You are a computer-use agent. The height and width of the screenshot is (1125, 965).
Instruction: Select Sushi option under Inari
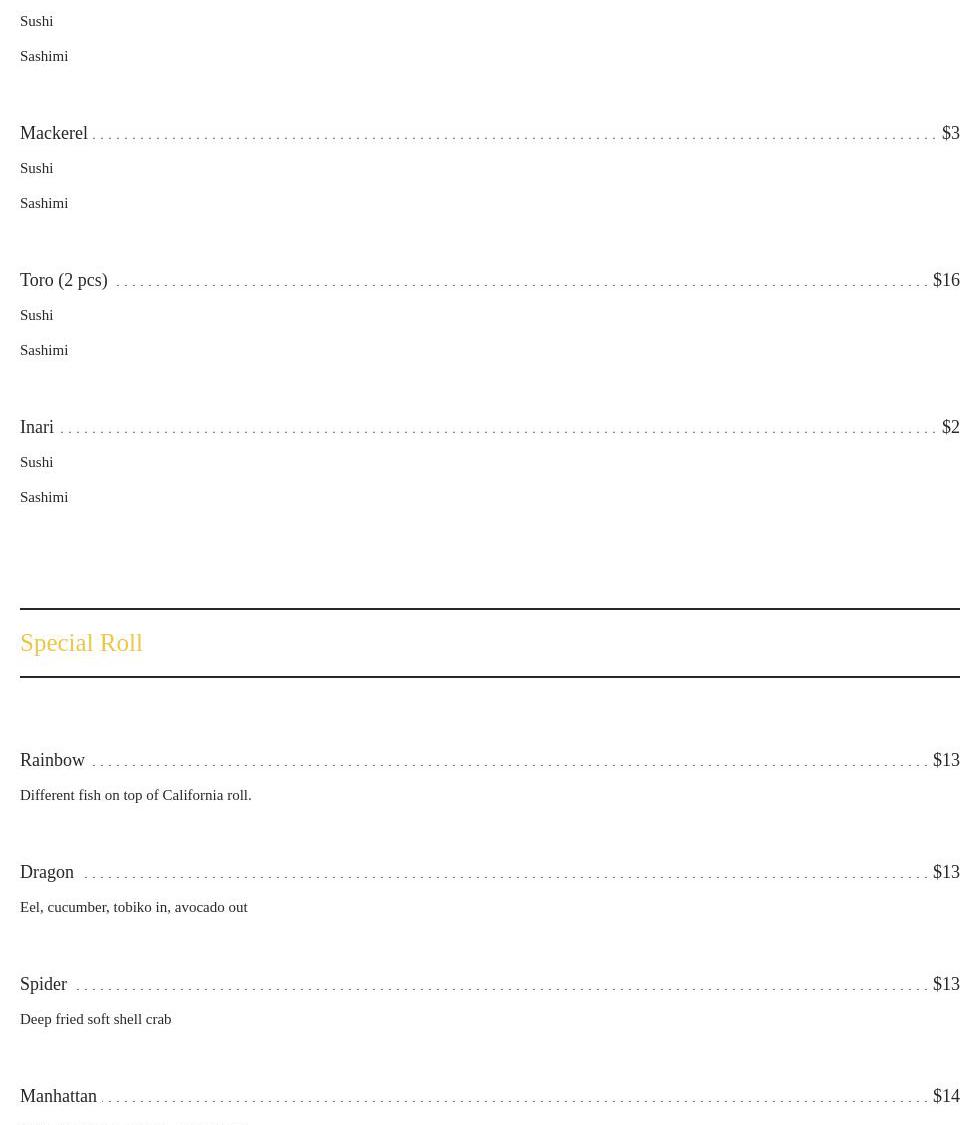(37, 462)
